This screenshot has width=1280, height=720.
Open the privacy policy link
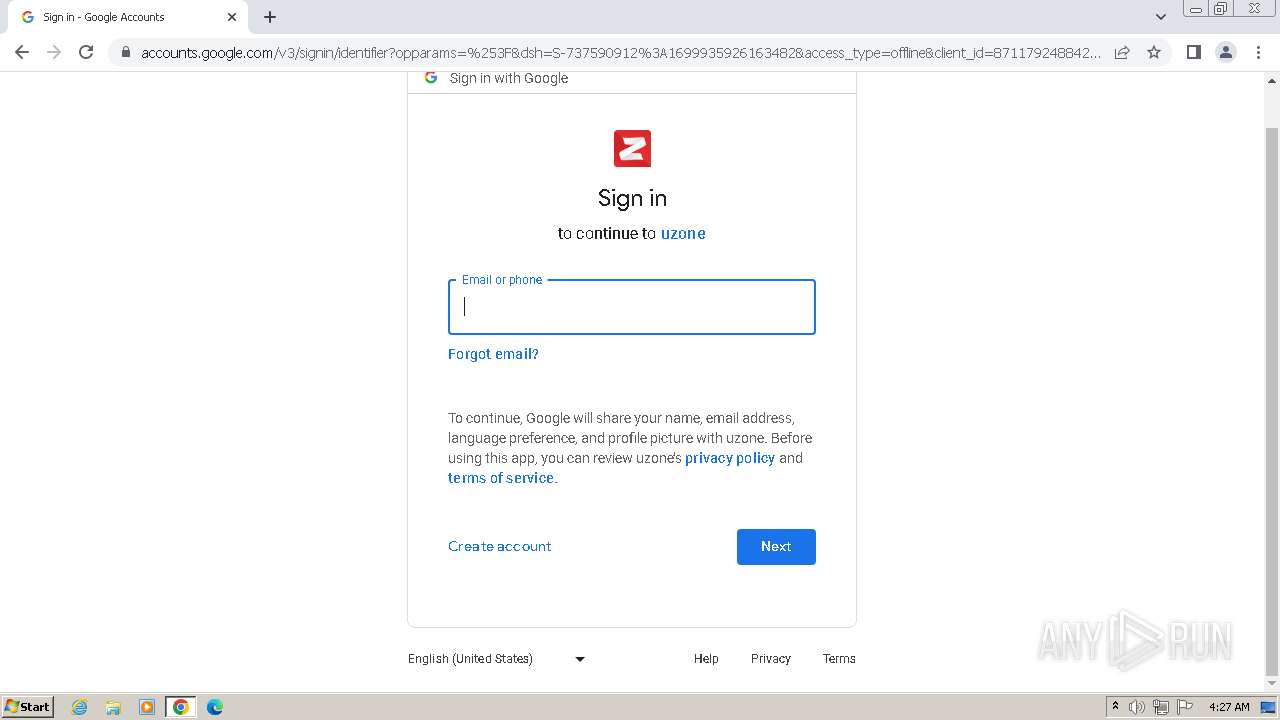click(730, 458)
